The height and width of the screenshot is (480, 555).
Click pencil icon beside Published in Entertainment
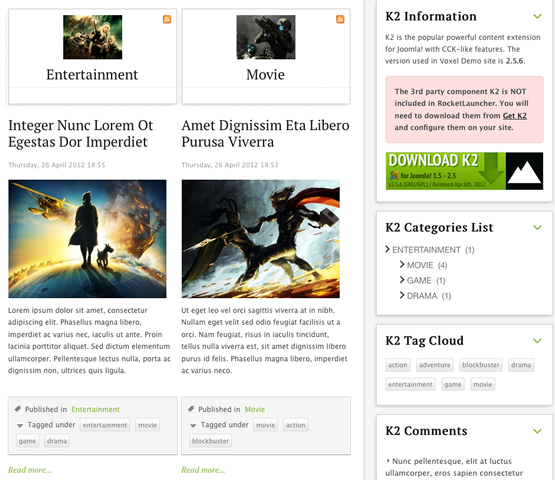pos(18,409)
